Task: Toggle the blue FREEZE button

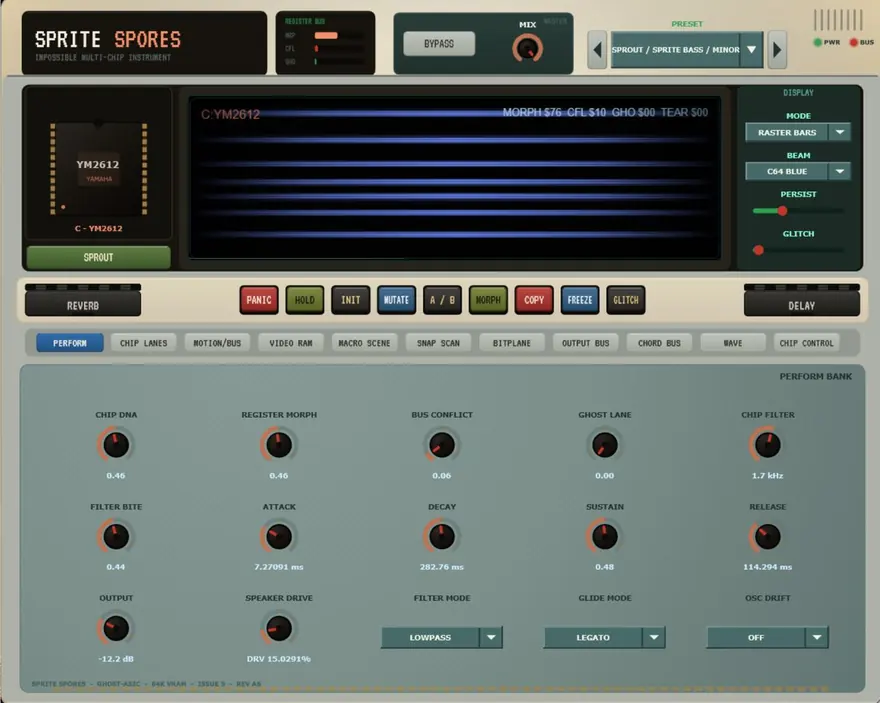Action: coord(580,300)
